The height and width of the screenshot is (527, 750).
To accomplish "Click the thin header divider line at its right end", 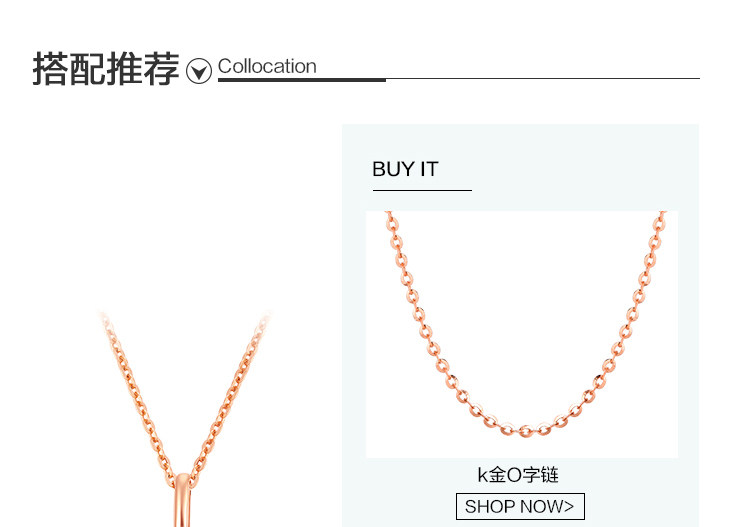I will [x=689, y=78].
